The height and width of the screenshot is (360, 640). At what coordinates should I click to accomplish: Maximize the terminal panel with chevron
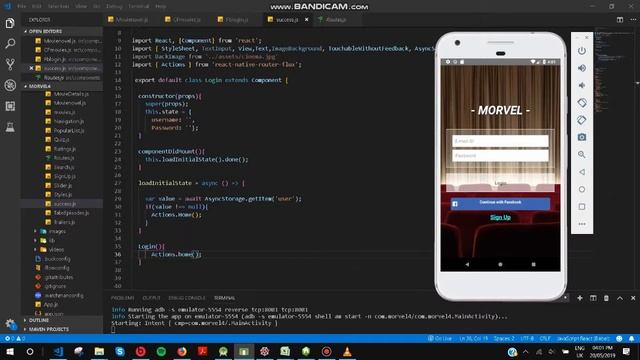coord(620,298)
